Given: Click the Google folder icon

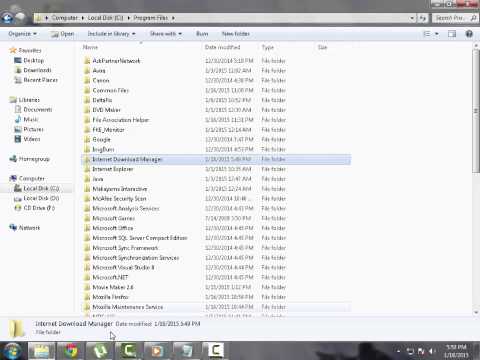Looking at the screenshot, I should tap(87, 139).
